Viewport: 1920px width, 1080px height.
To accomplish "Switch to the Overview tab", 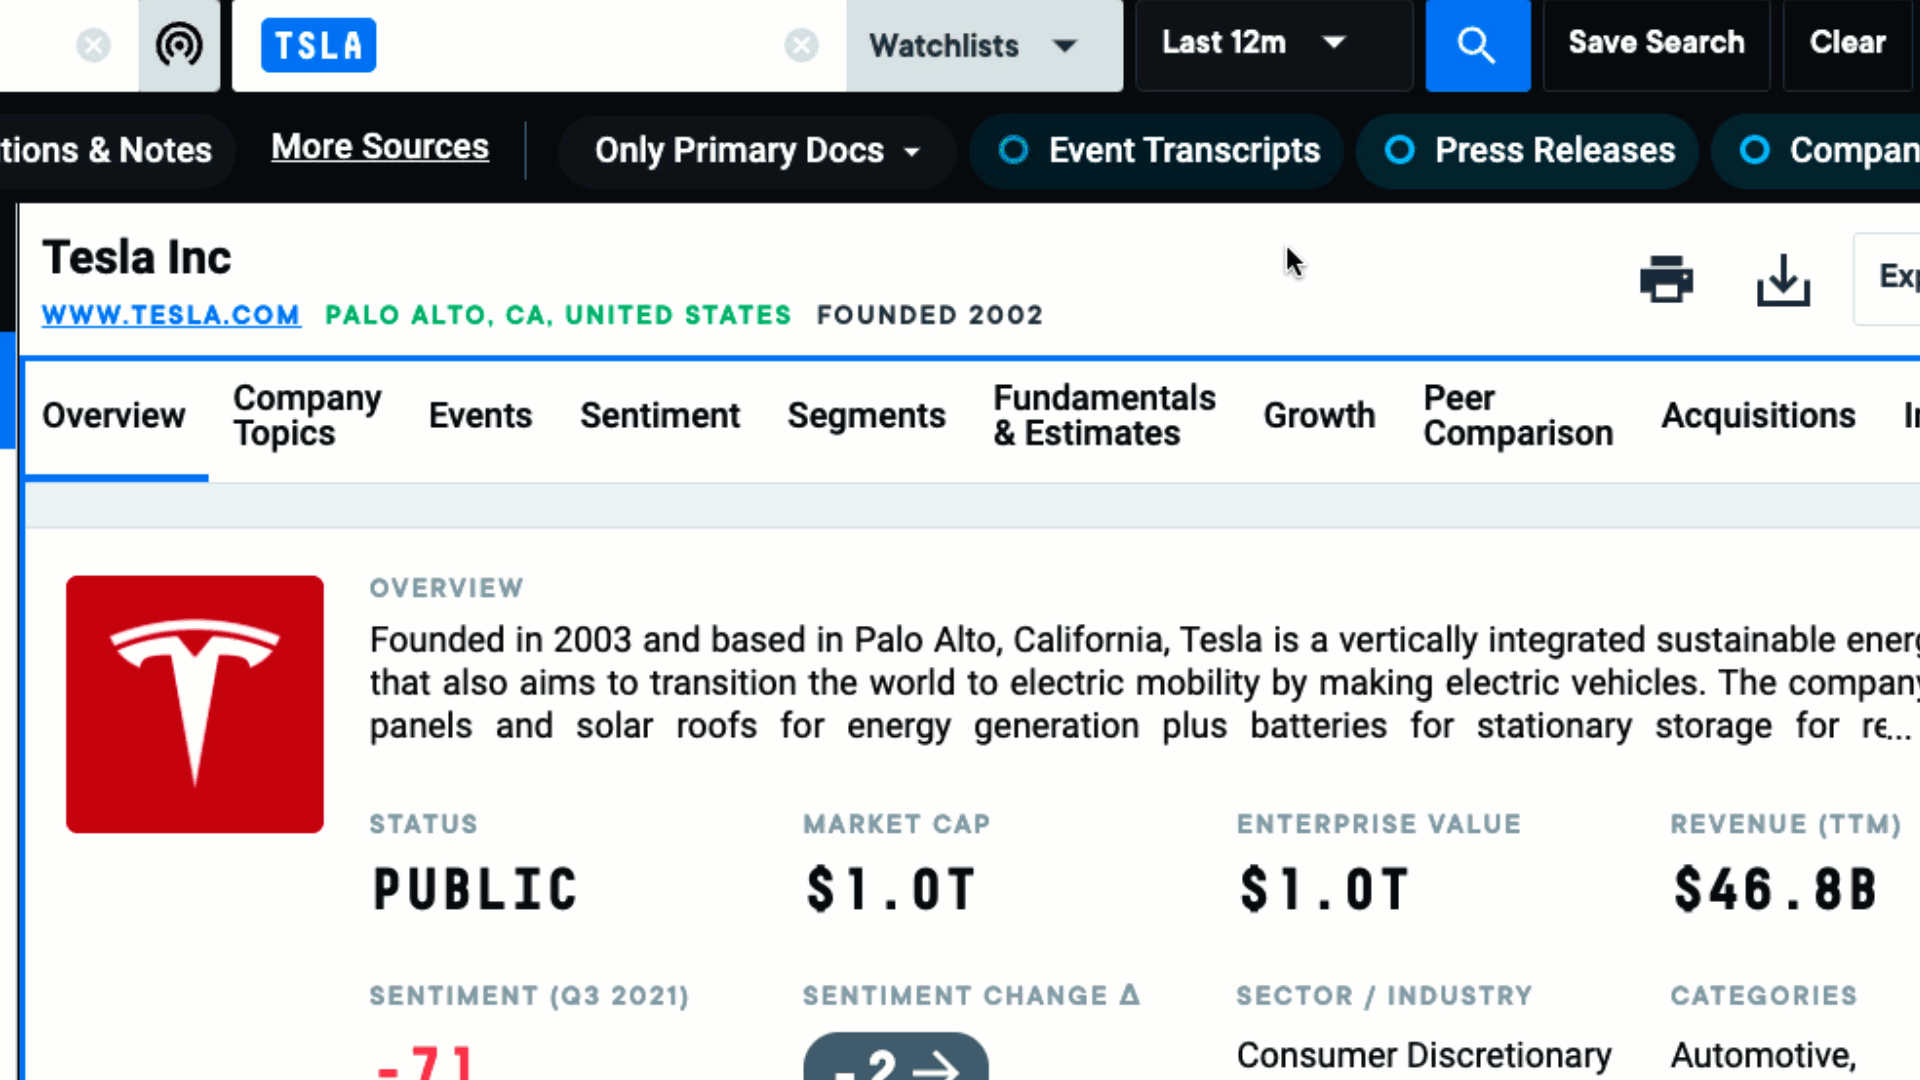I will 114,416.
